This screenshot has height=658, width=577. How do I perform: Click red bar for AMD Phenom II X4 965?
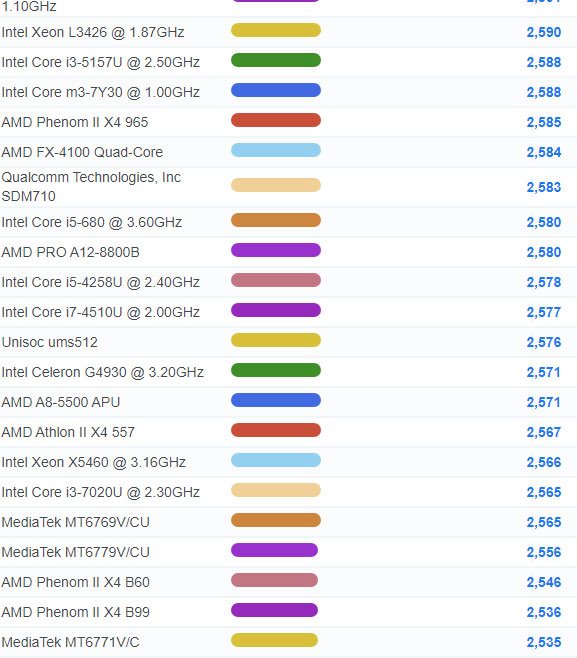click(276, 120)
